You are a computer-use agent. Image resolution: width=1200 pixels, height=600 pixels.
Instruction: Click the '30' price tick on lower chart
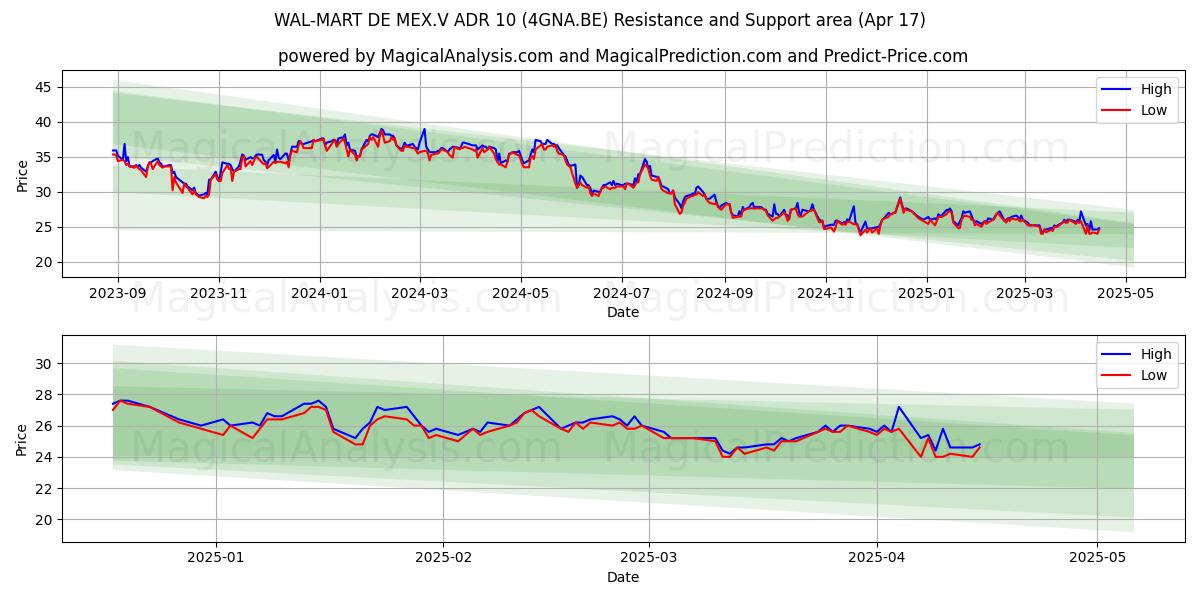coord(45,364)
